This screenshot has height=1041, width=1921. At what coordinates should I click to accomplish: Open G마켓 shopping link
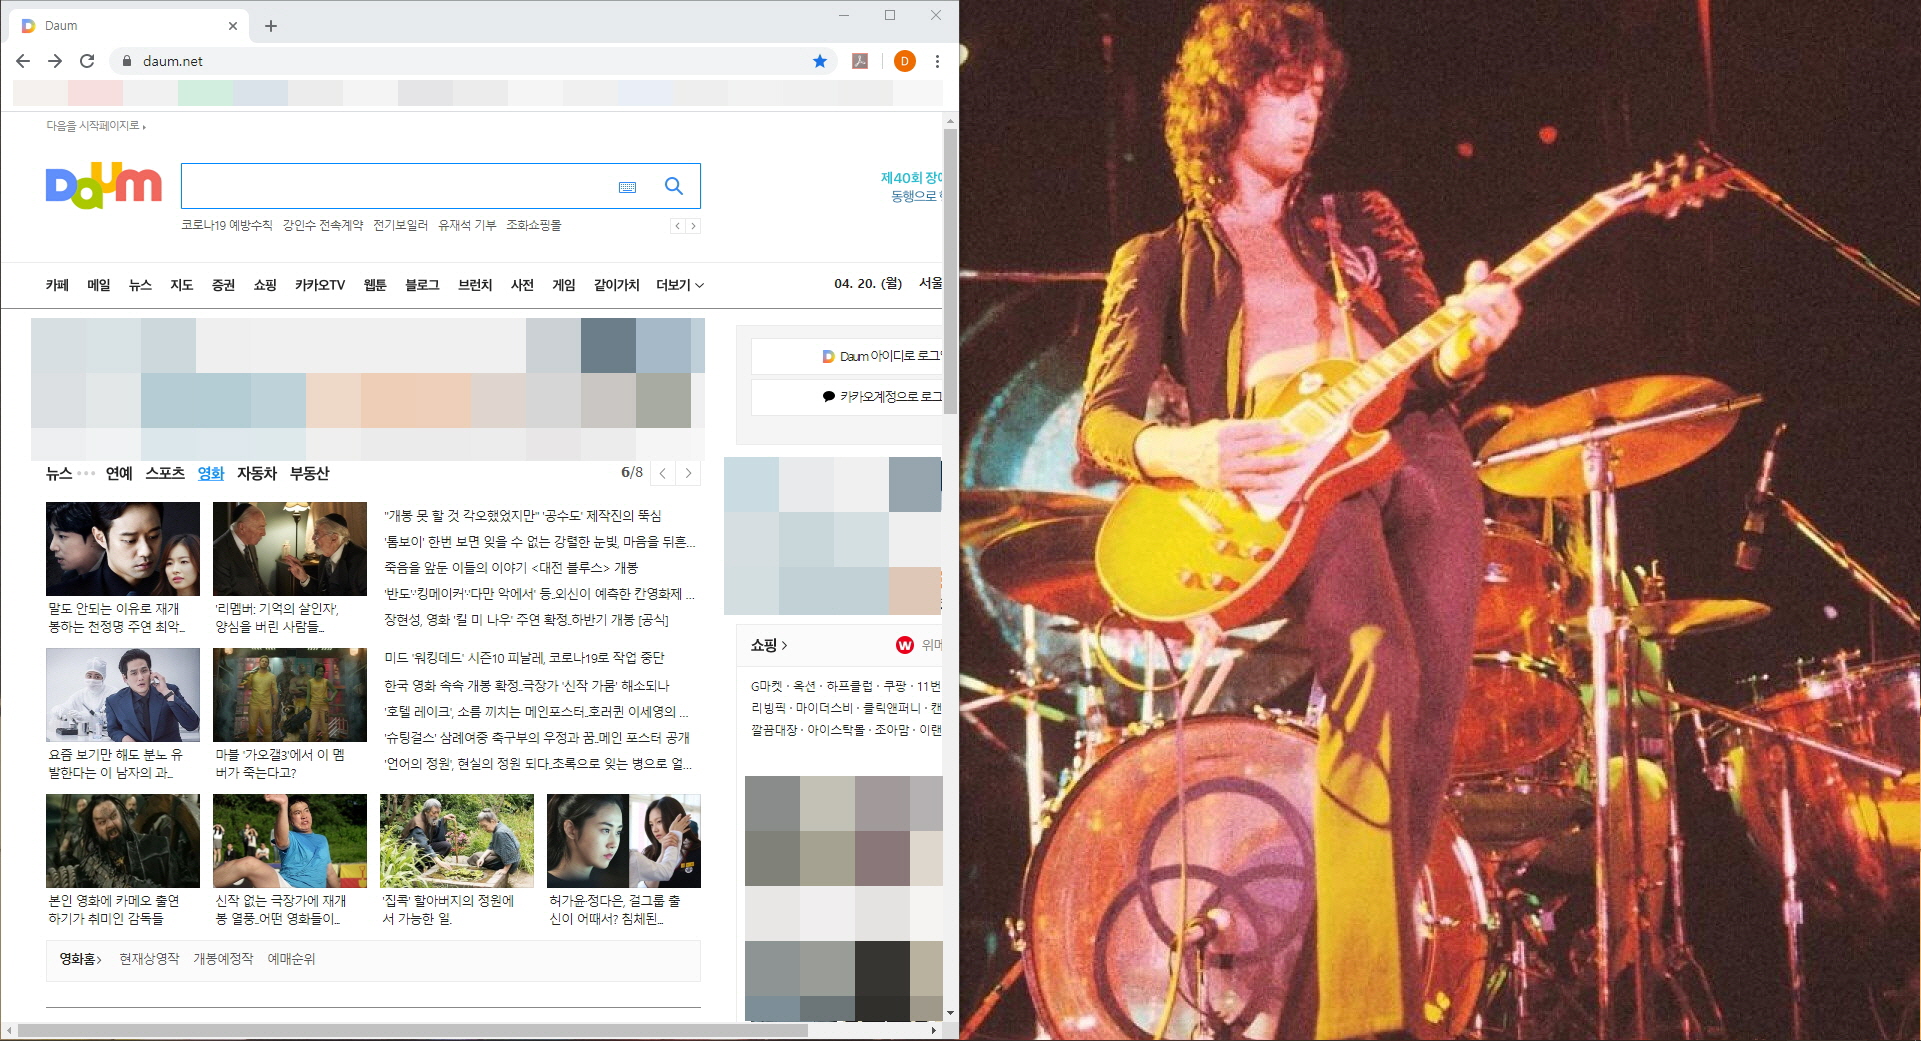767,686
